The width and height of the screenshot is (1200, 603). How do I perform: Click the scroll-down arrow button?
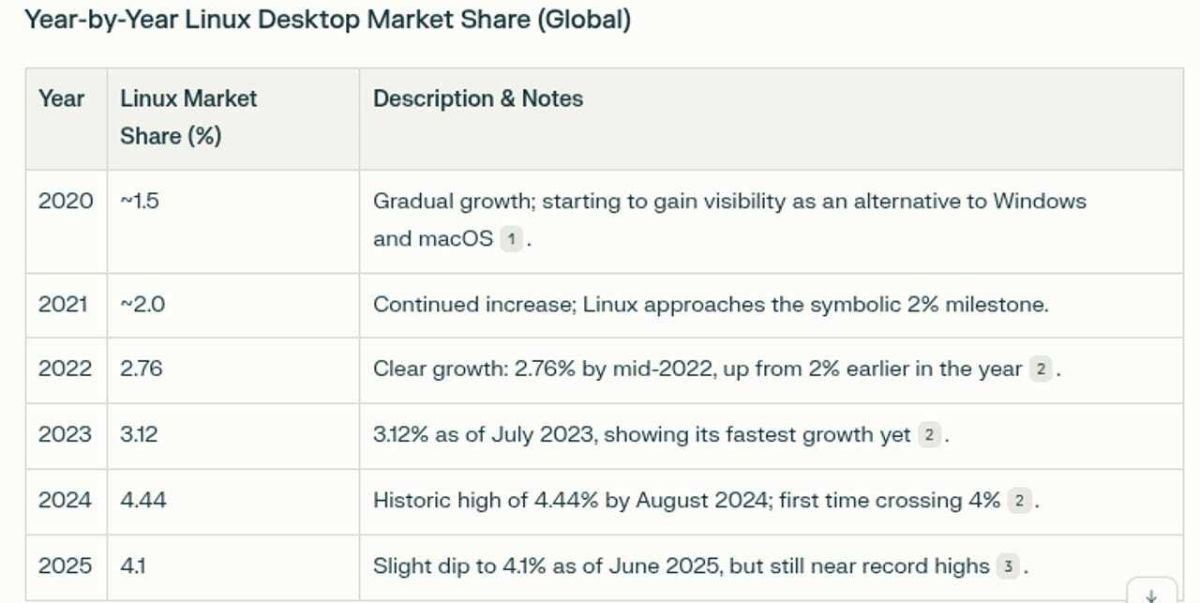[1151, 594]
